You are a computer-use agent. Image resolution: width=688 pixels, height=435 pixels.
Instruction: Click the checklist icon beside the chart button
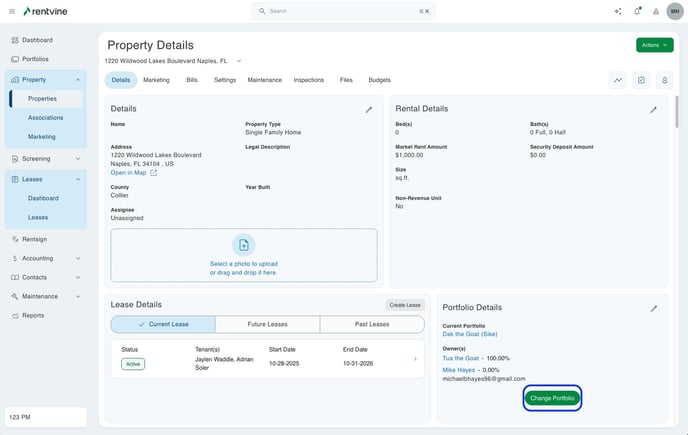(x=641, y=80)
